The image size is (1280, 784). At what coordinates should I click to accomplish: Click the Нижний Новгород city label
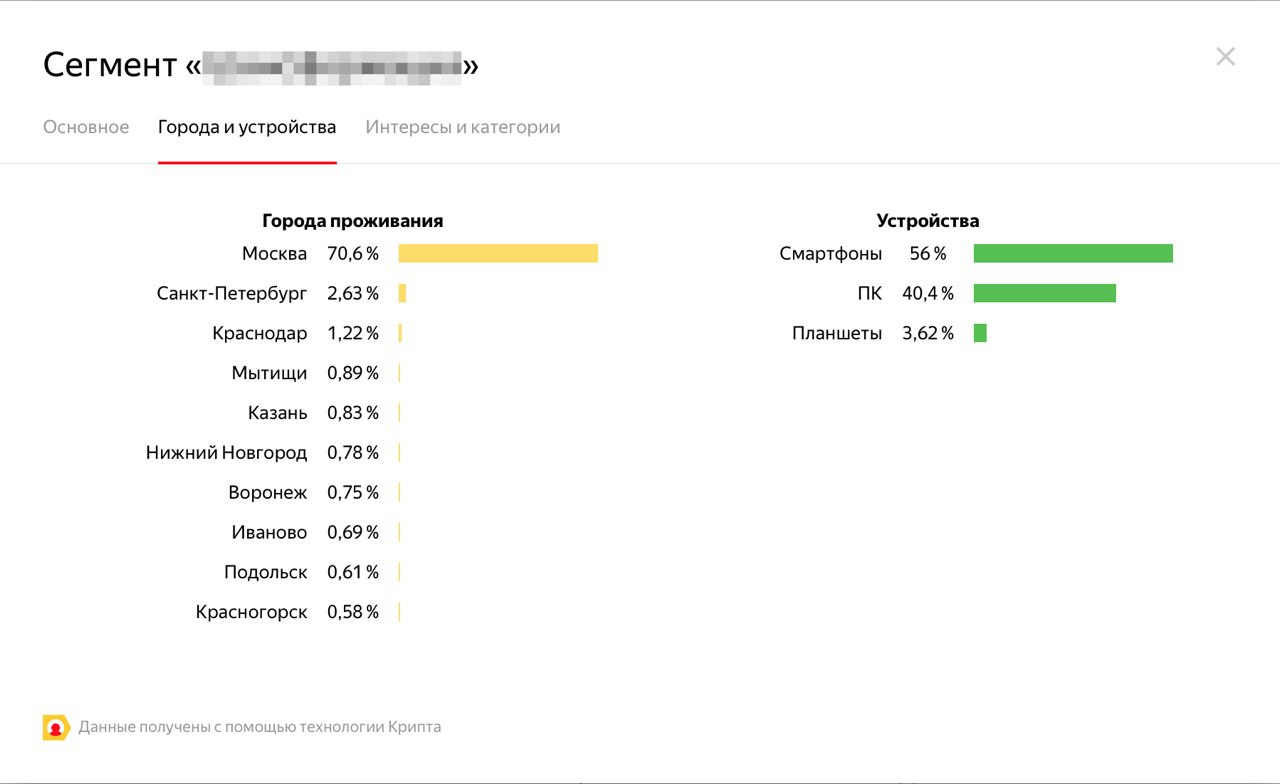pyautogui.click(x=227, y=453)
